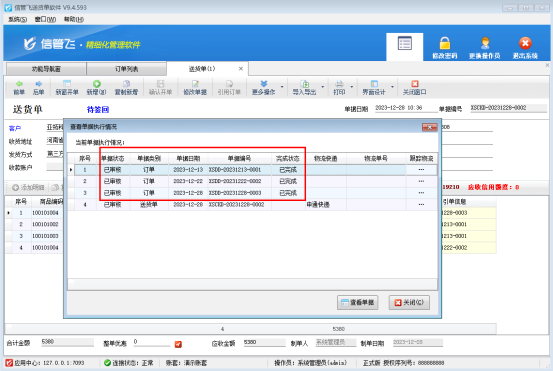
Task: Click 更换操作员 user icon in header
Action: click(x=485, y=43)
